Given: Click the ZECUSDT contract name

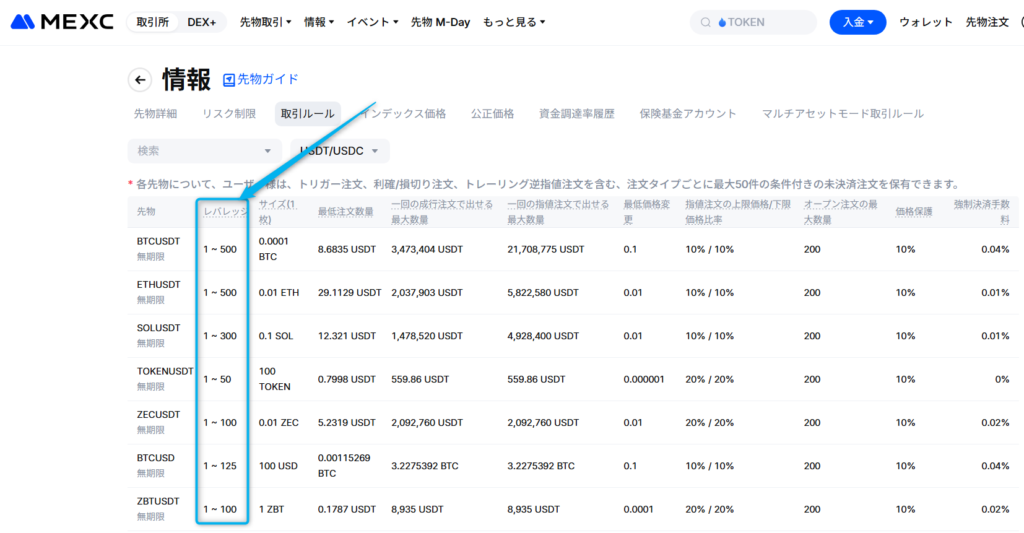Looking at the screenshot, I should tap(158, 414).
